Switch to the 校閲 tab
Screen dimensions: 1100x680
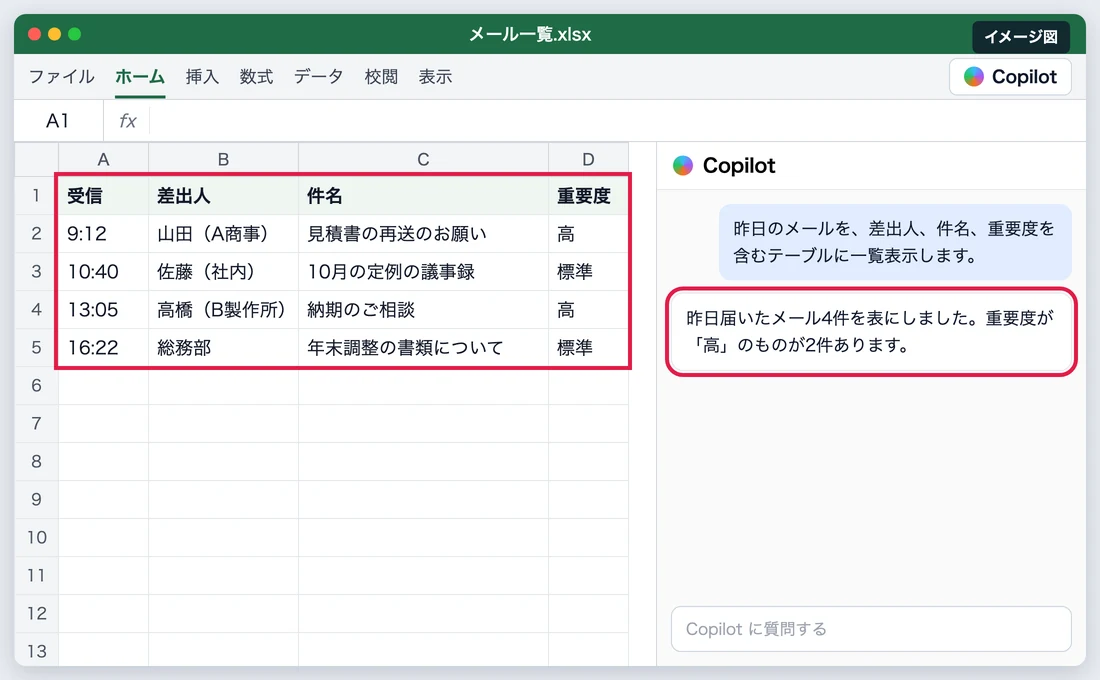click(381, 76)
